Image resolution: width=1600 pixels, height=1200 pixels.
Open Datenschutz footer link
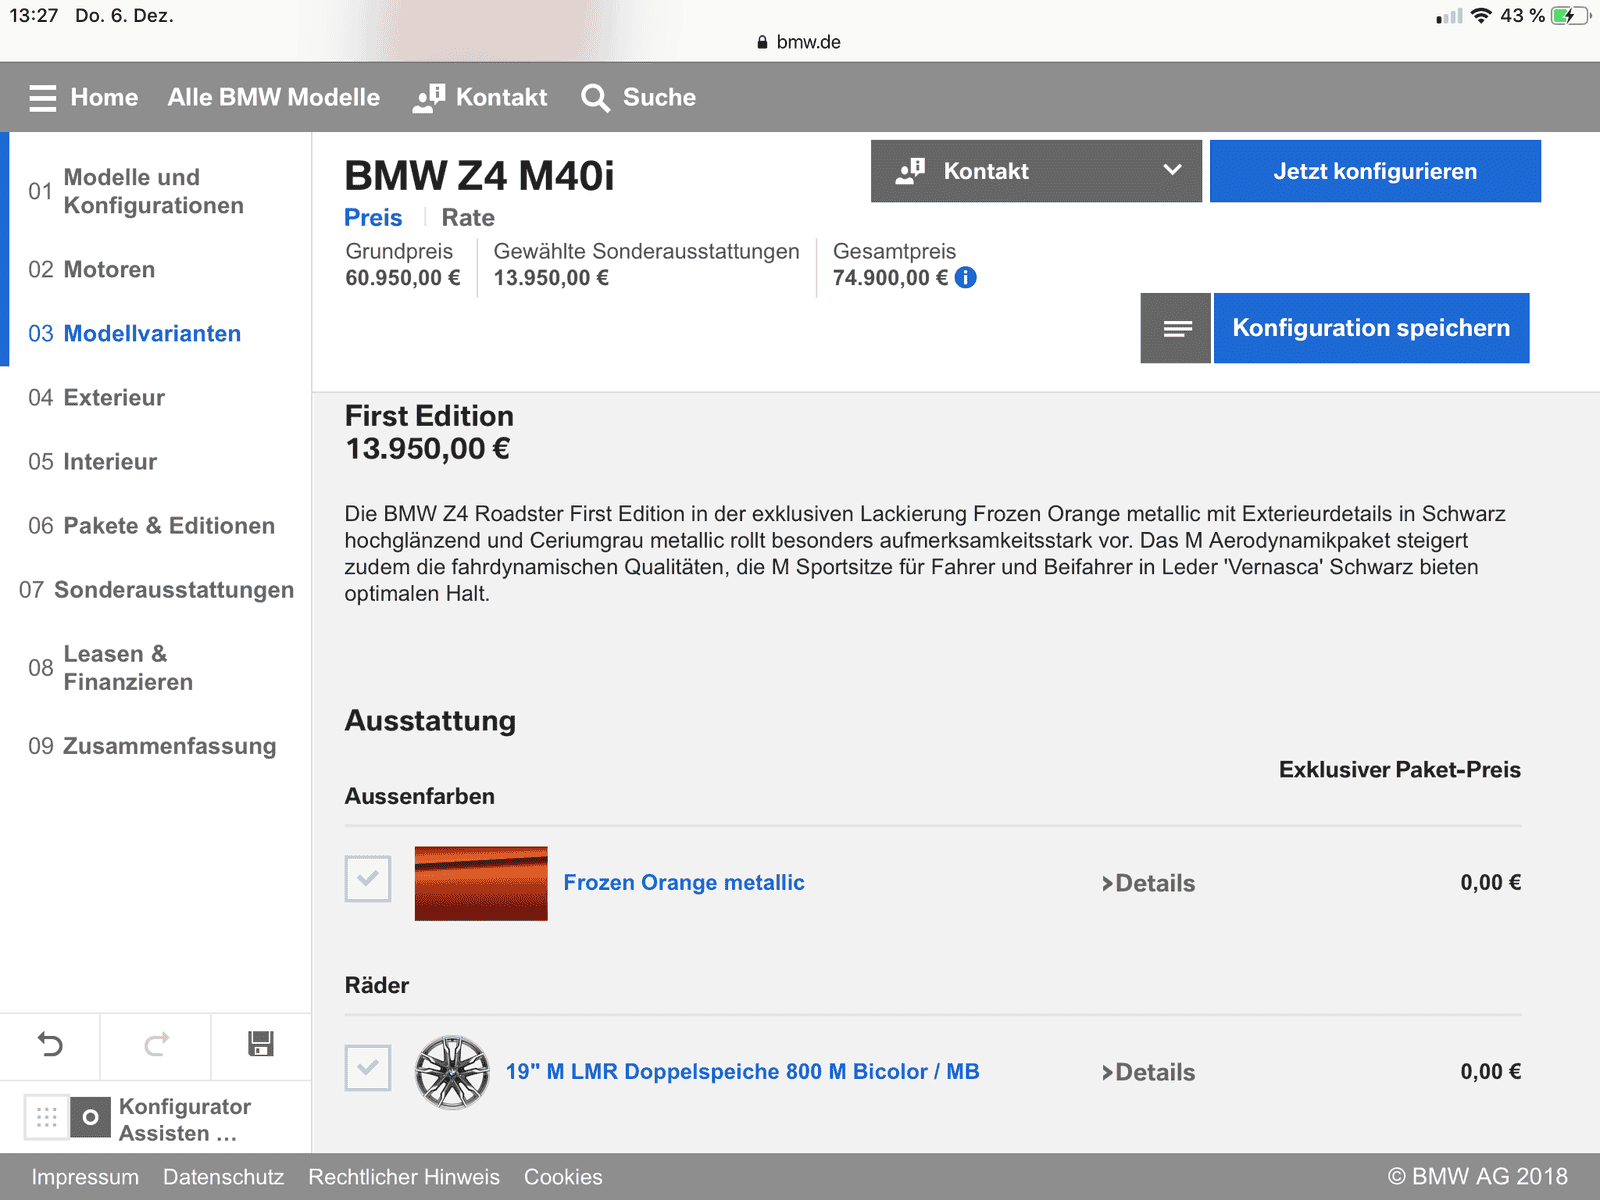tap(223, 1177)
